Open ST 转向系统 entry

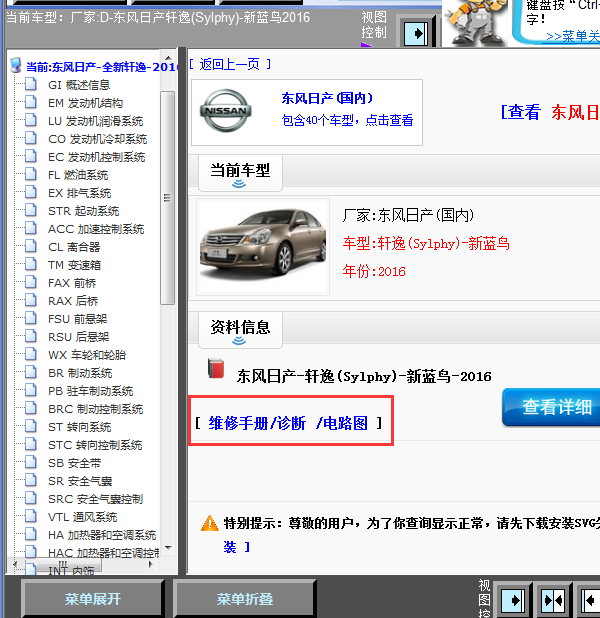[x=80, y=427]
